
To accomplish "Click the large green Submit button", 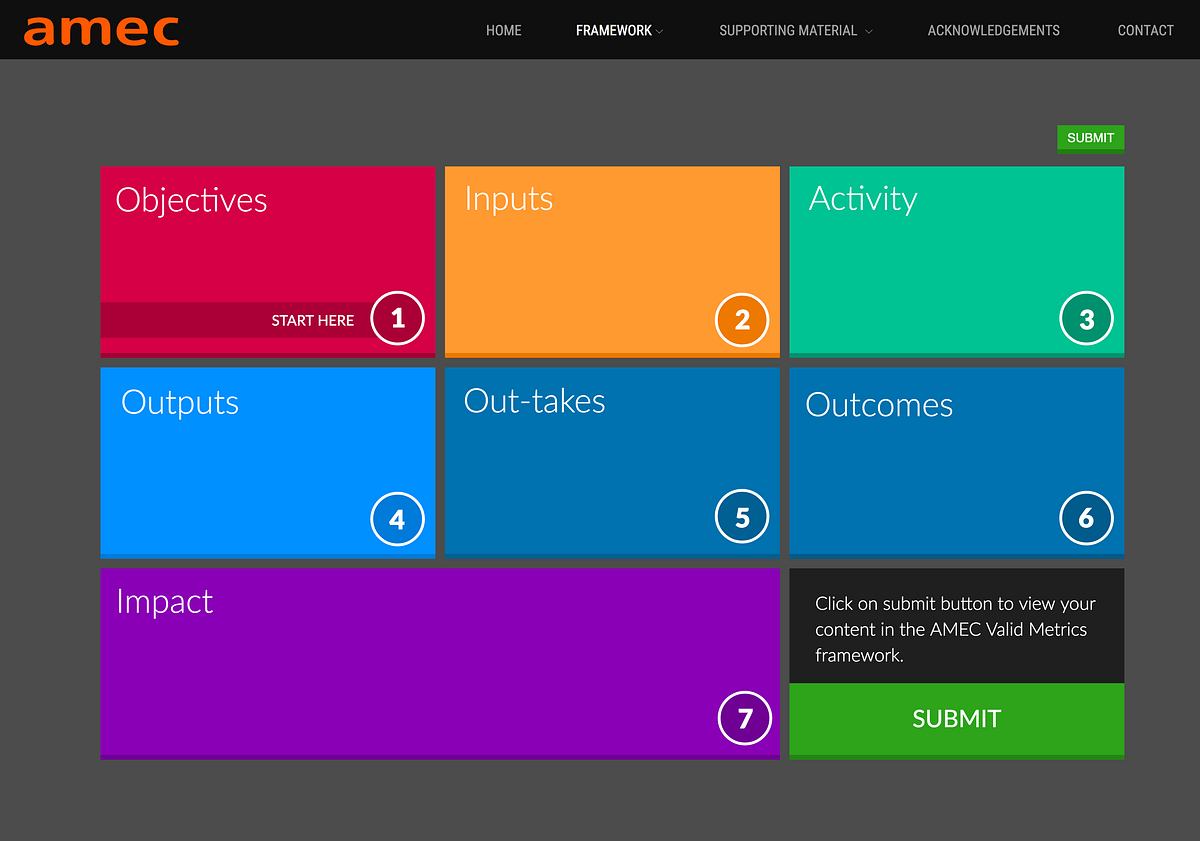I will coord(956,719).
